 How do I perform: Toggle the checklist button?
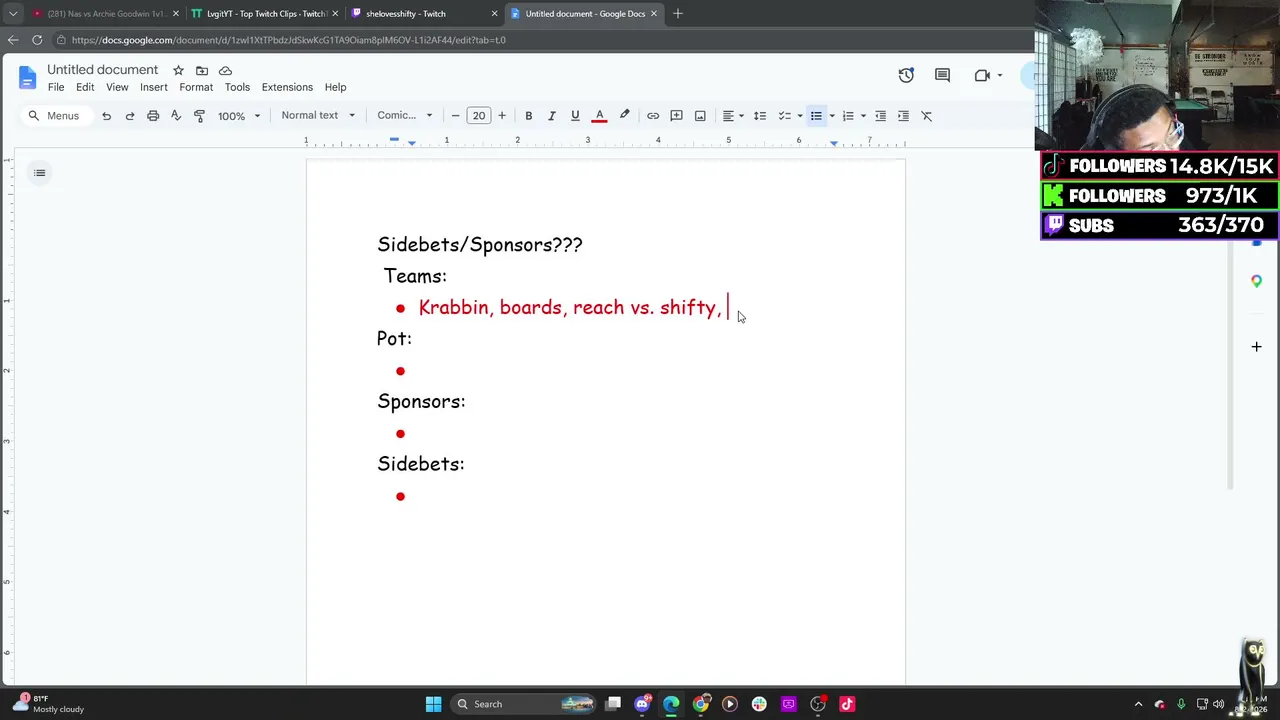(x=785, y=116)
